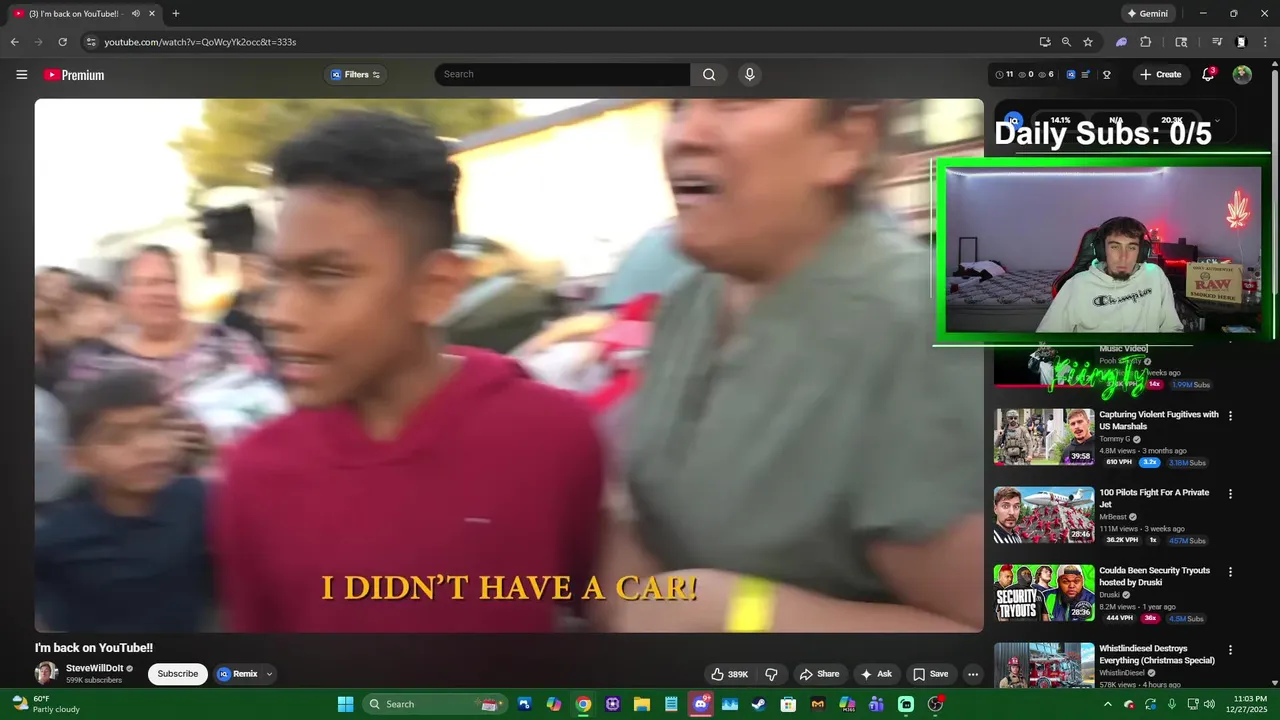Click the search magnifier button
Image resolution: width=1280 pixels, height=720 pixels.
click(x=709, y=74)
